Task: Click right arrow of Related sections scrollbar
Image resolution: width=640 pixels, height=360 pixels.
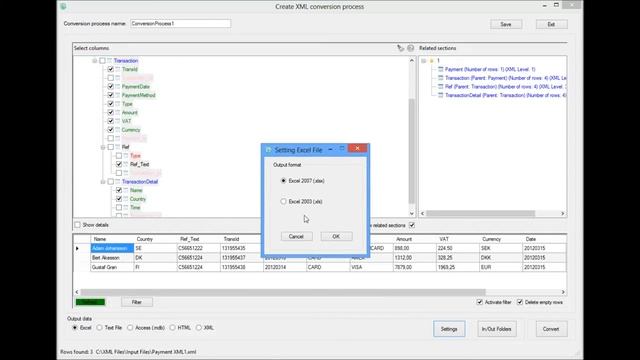Action: [562, 213]
